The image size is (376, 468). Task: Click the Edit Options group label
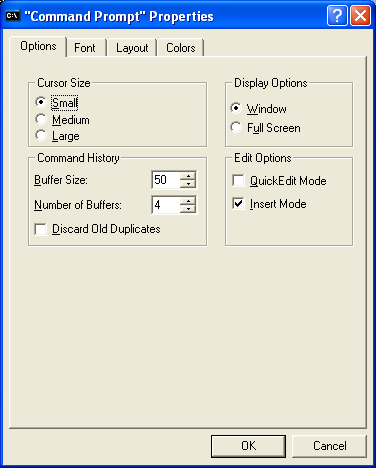pos(263,158)
